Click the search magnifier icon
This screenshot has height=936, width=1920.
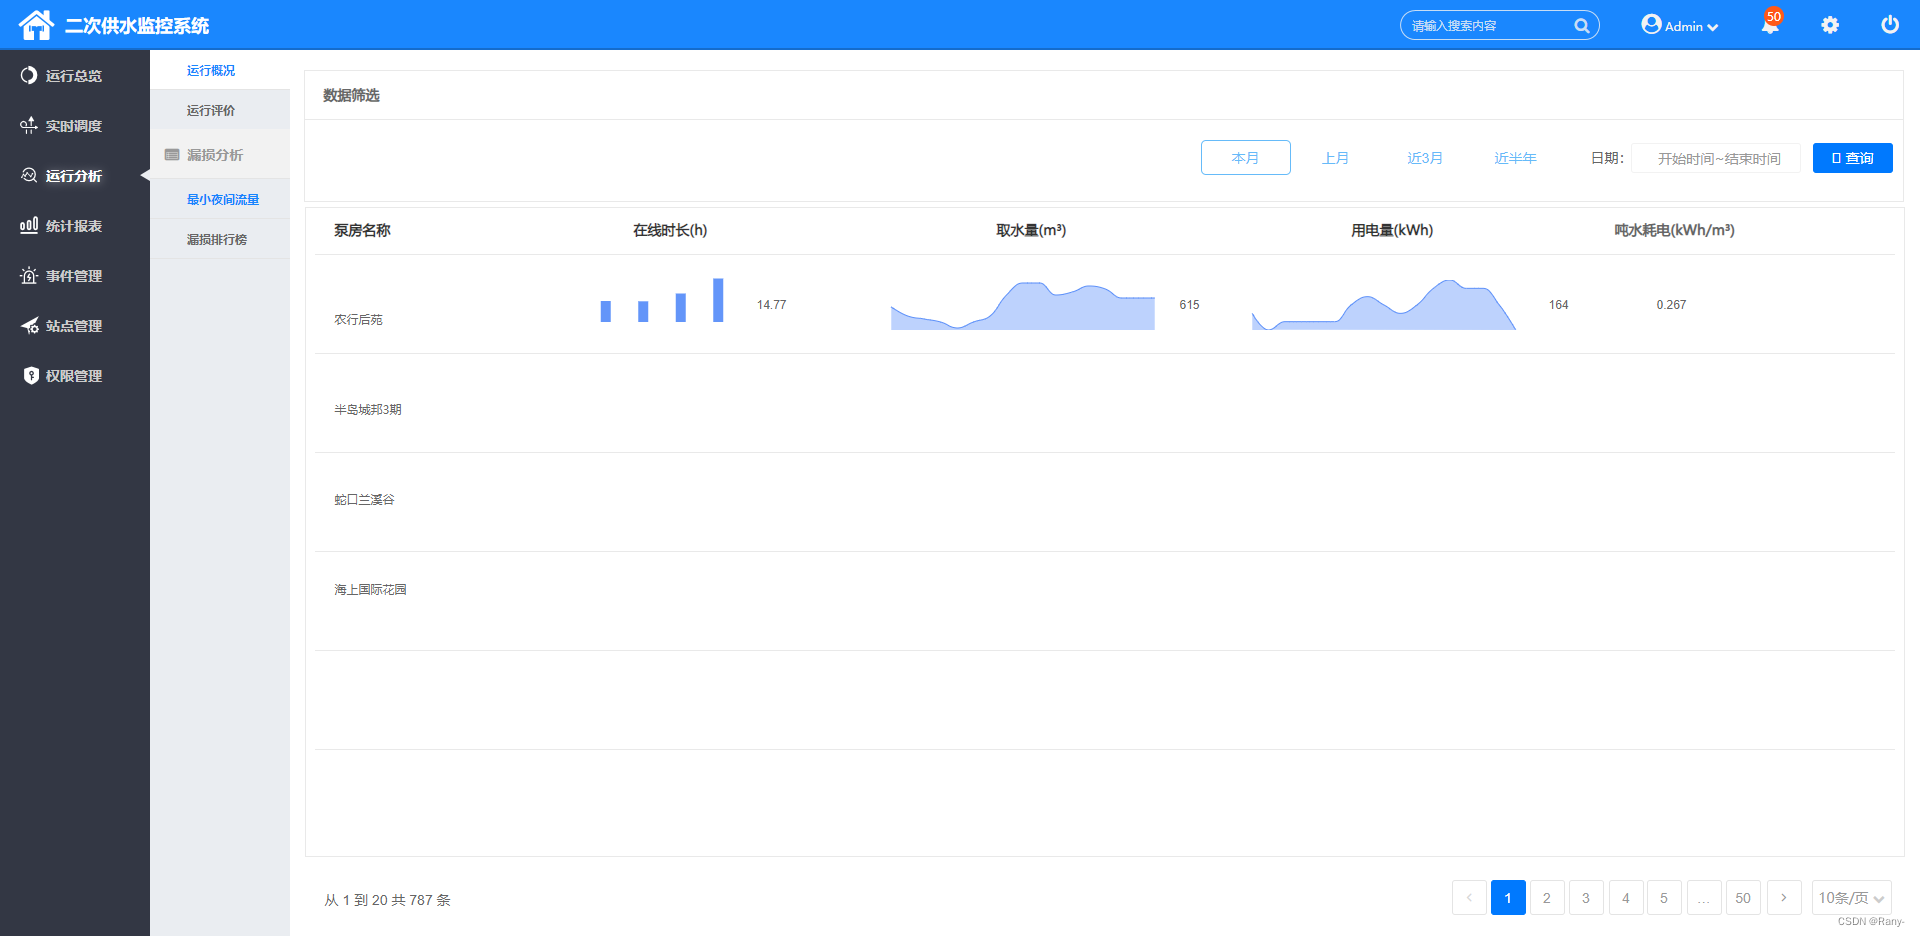(x=1582, y=26)
